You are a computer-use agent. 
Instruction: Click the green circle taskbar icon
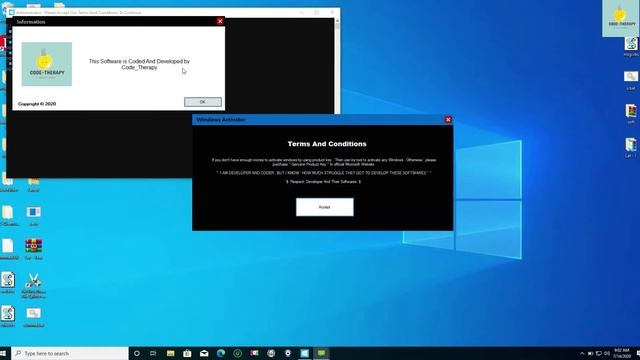click(238, 353)
